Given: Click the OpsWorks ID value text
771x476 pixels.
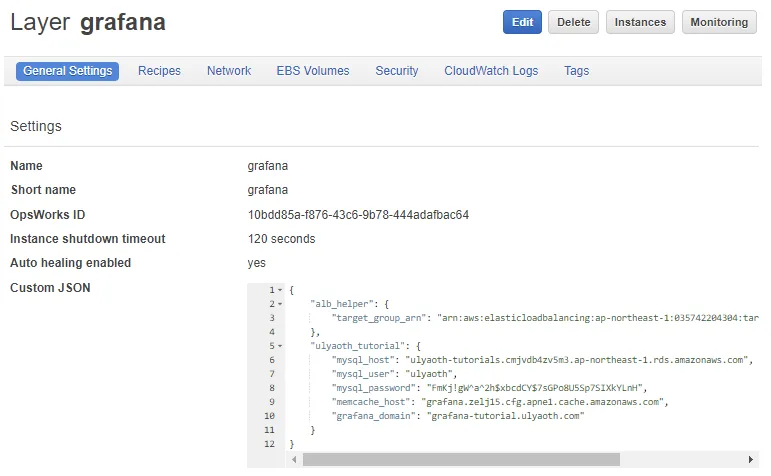Looking at the screenshot, I should point(358,215).
